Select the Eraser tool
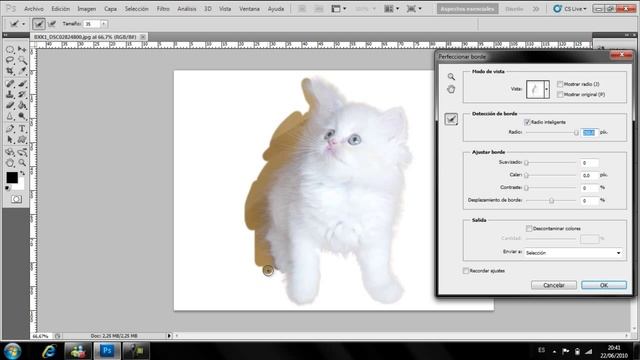 pyautogui.click(x=10, y=106)
